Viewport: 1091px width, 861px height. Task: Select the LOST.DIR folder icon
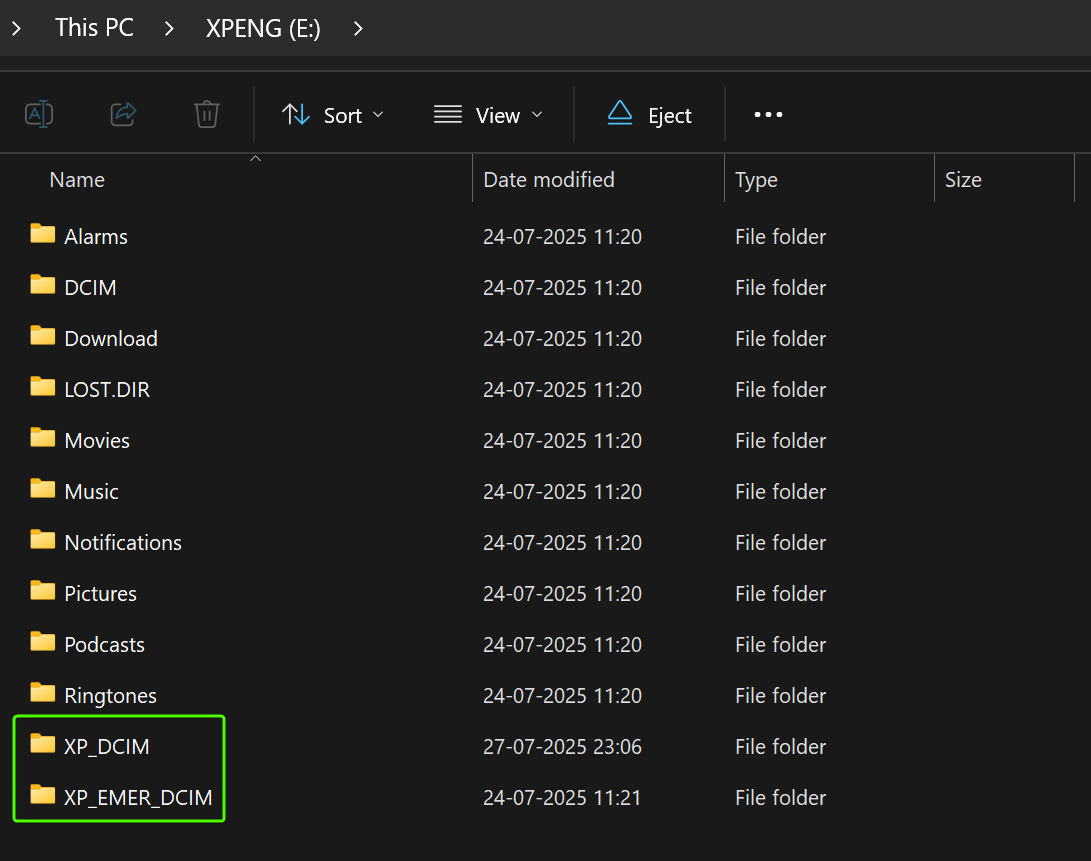point(43,387)
